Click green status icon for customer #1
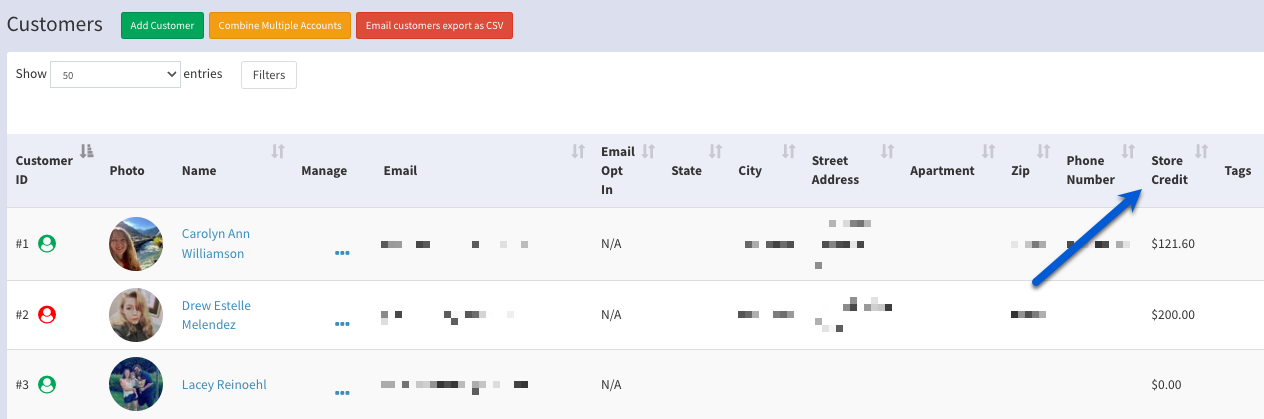Screen dimensions: 1264x419 coord(46,243)
